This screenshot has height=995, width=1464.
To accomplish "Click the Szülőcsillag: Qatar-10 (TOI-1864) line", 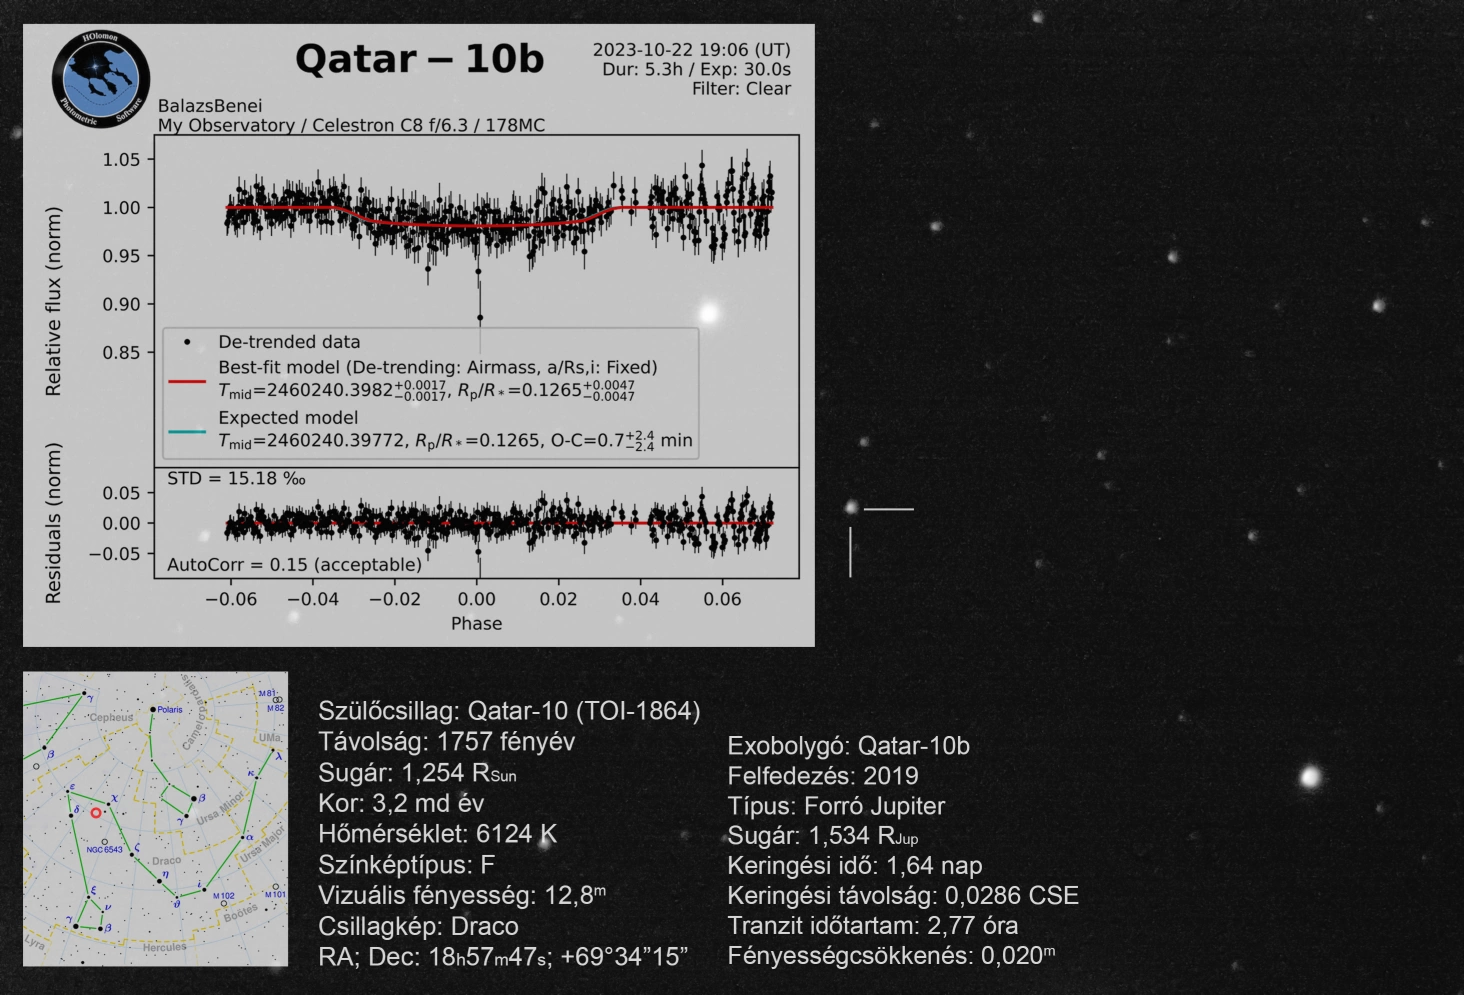I will coord(509,711).
